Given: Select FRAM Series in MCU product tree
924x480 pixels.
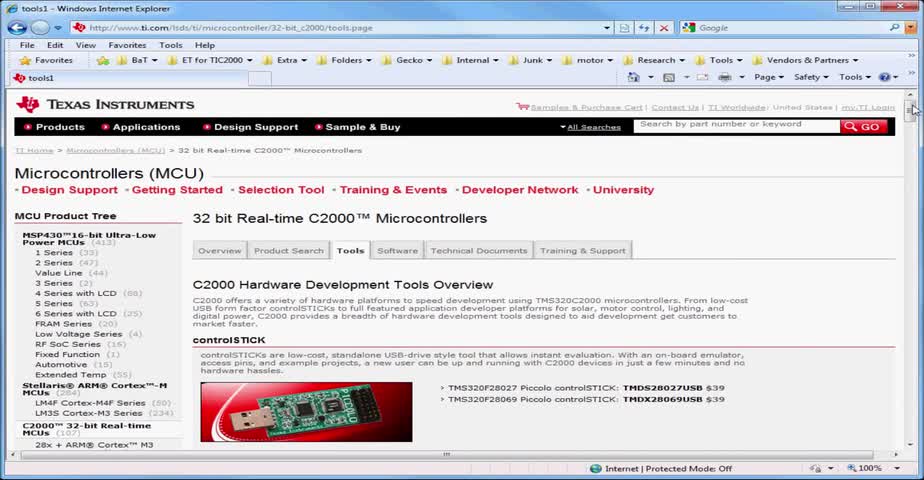Looking at the screenshot, I should tap(63, 323).
